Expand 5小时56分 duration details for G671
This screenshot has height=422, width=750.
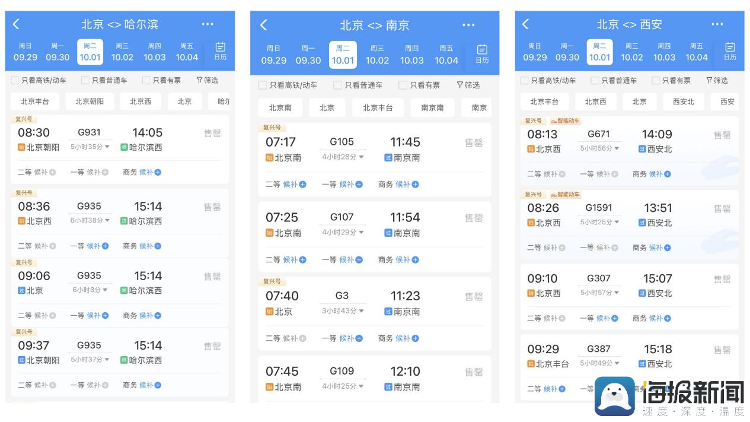(x=600, y=148)
